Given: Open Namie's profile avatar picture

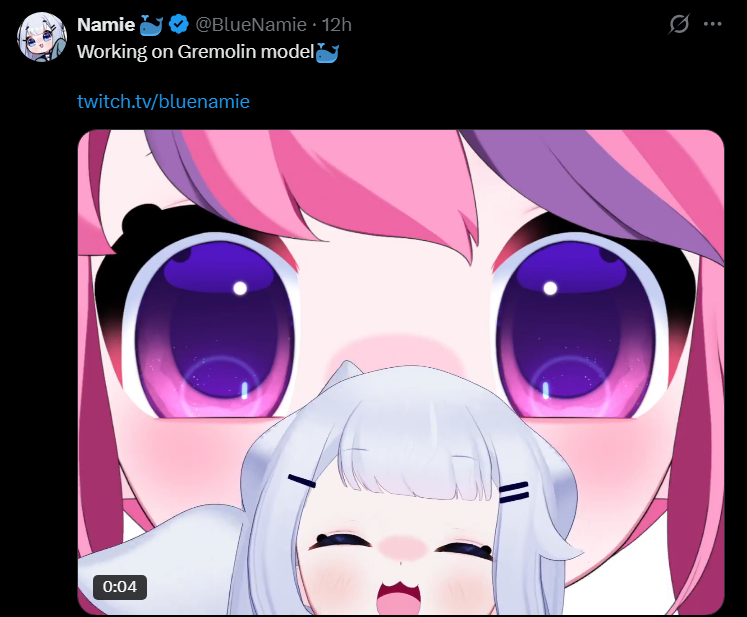Looking at the screenshot, I should [42, 37].
